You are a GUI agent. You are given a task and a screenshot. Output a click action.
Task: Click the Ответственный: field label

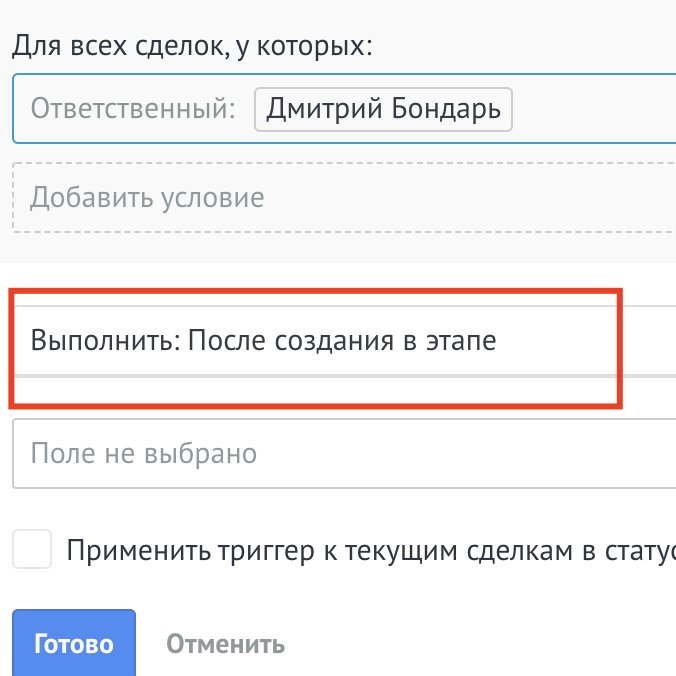click(x=133, y=108)
